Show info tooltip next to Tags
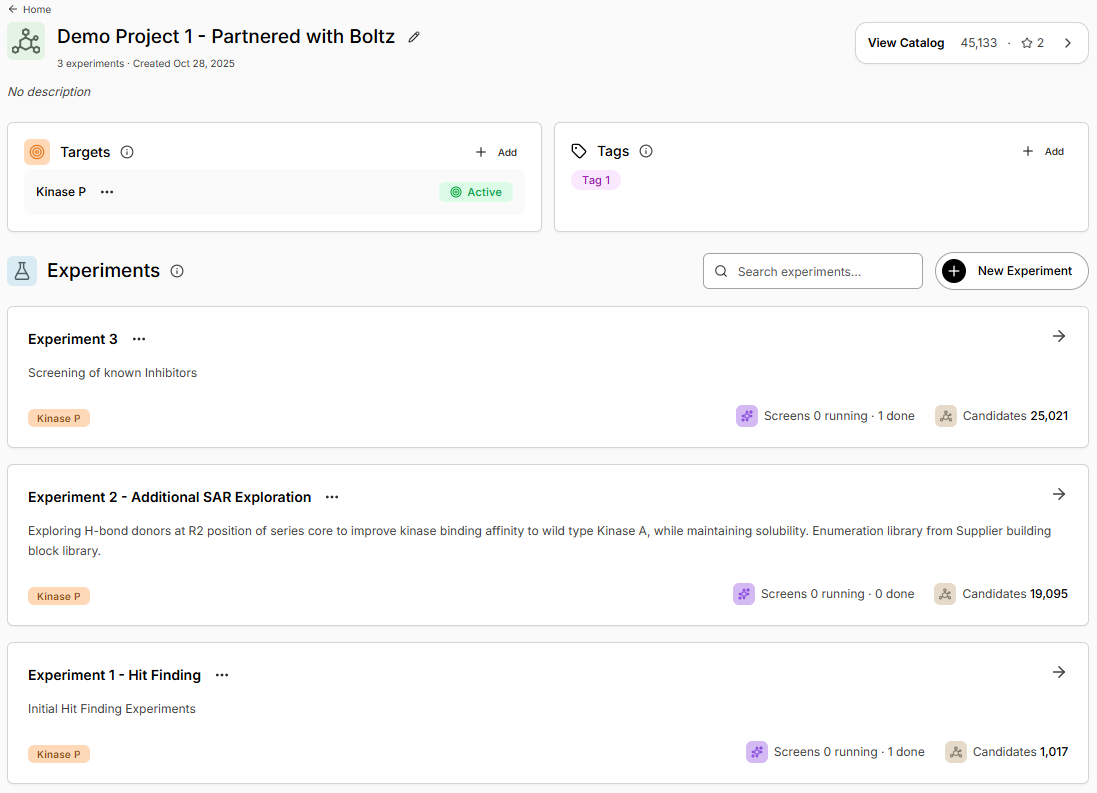 point(646,151)
